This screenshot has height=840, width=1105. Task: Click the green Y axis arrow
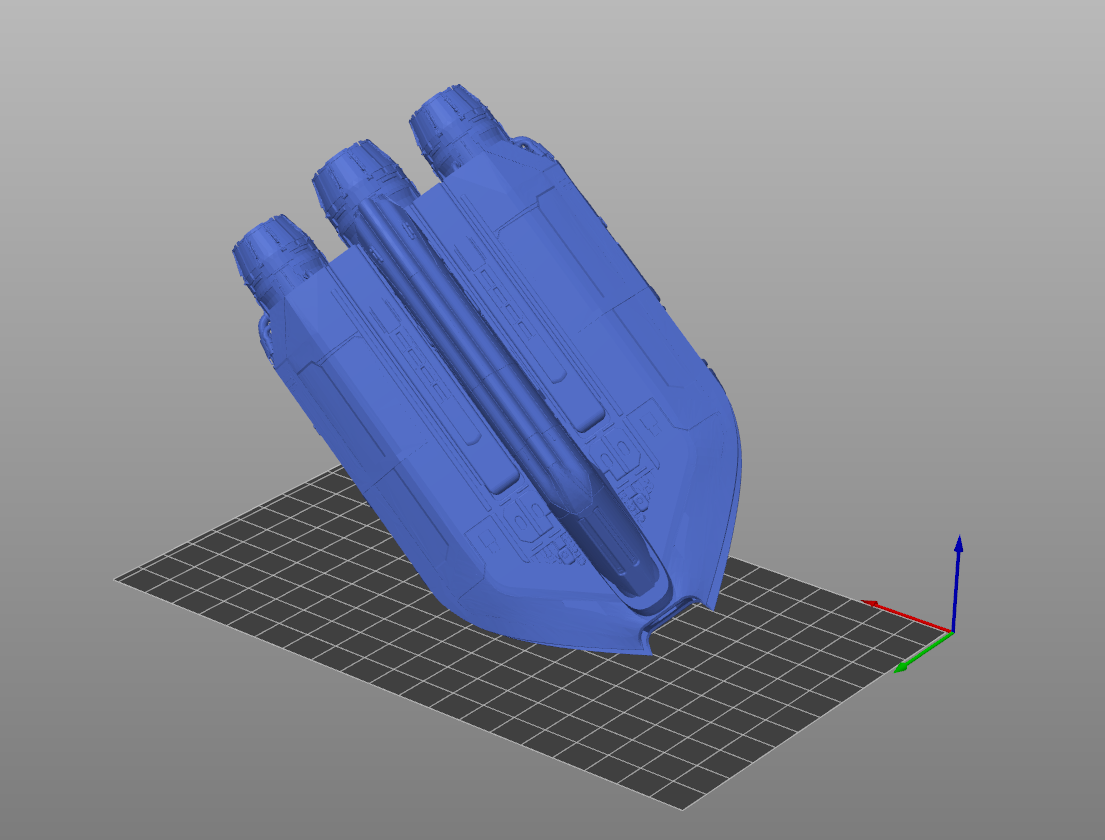tap(923, 653)
